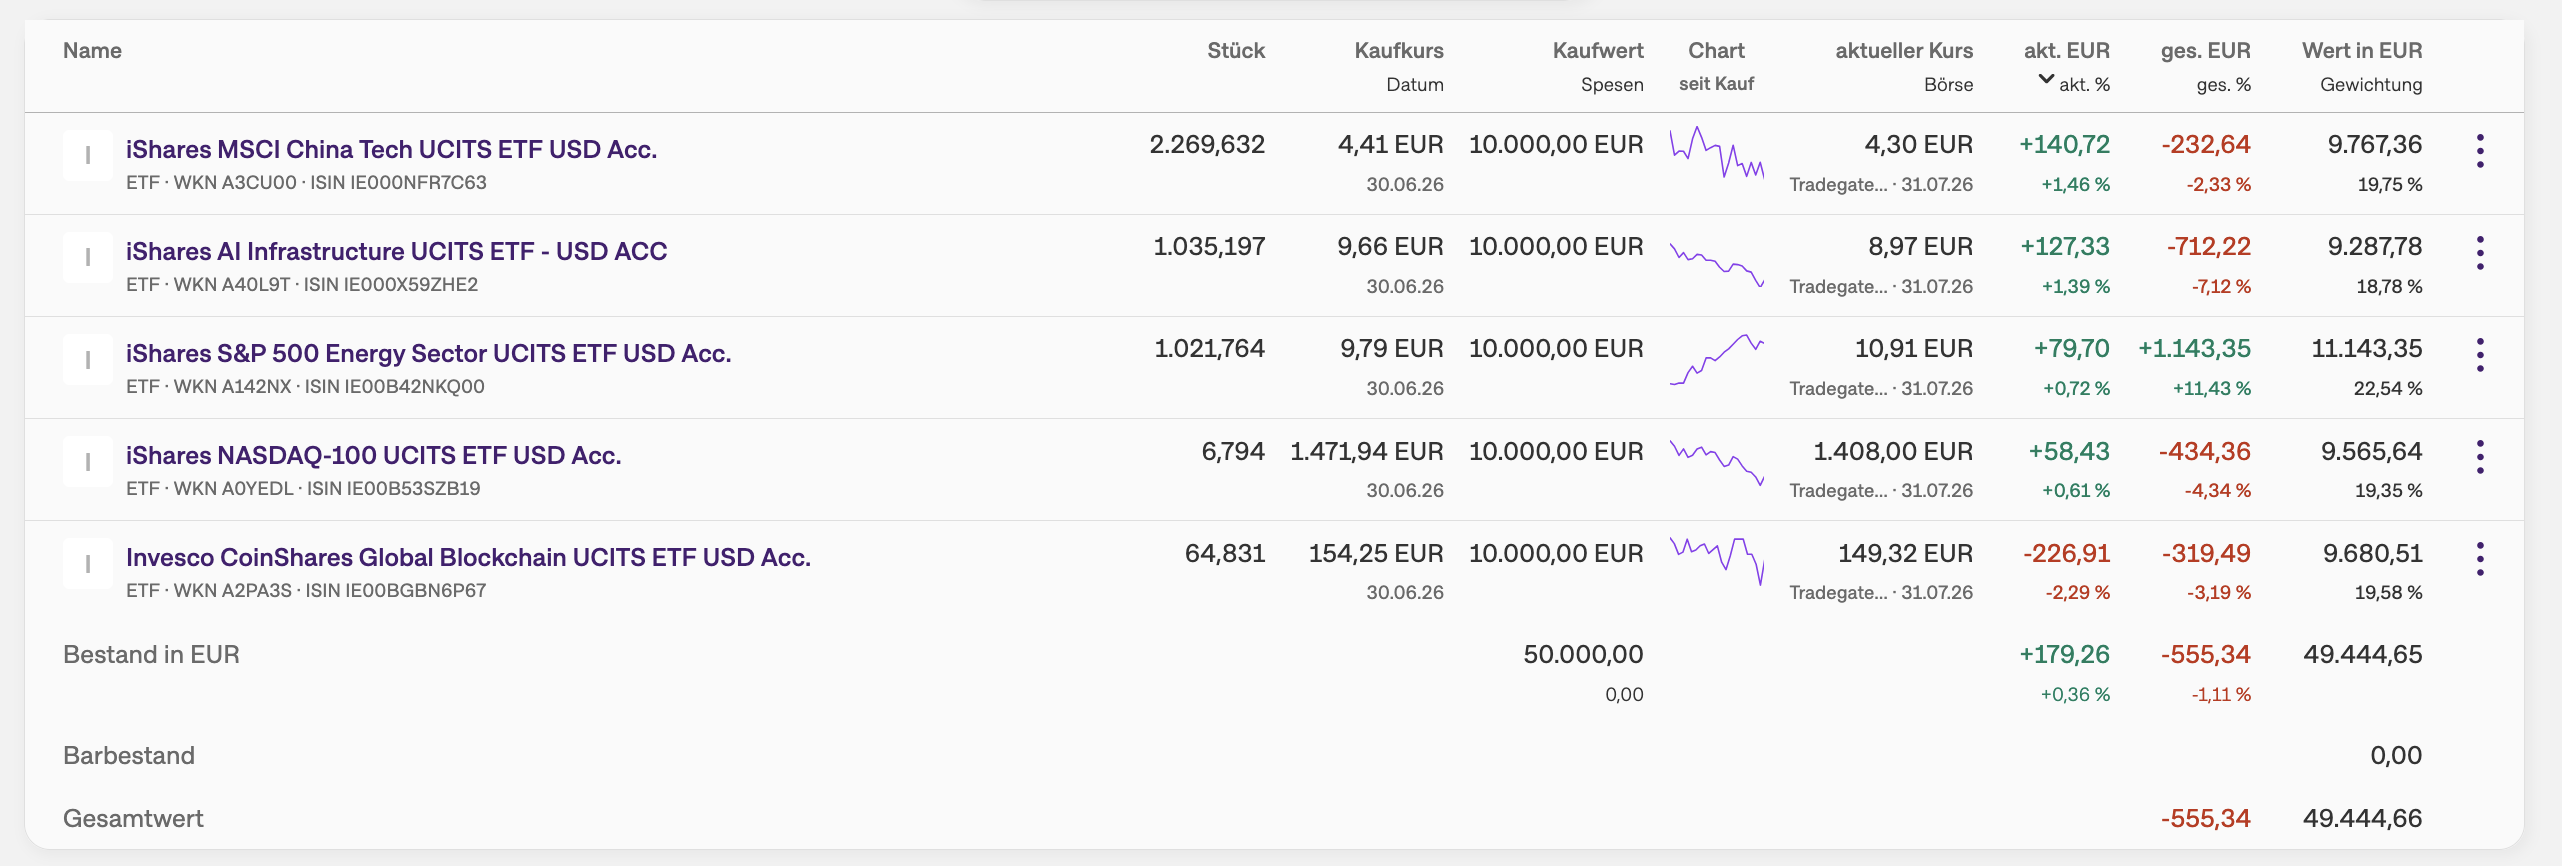Screen dimensions: 2562x866
Task: Click the Gesamtwert label
Action: coord(133,819)
